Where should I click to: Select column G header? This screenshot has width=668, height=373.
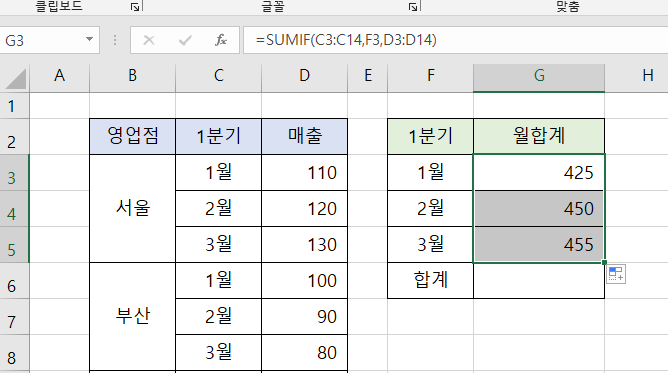pos(539,76)
